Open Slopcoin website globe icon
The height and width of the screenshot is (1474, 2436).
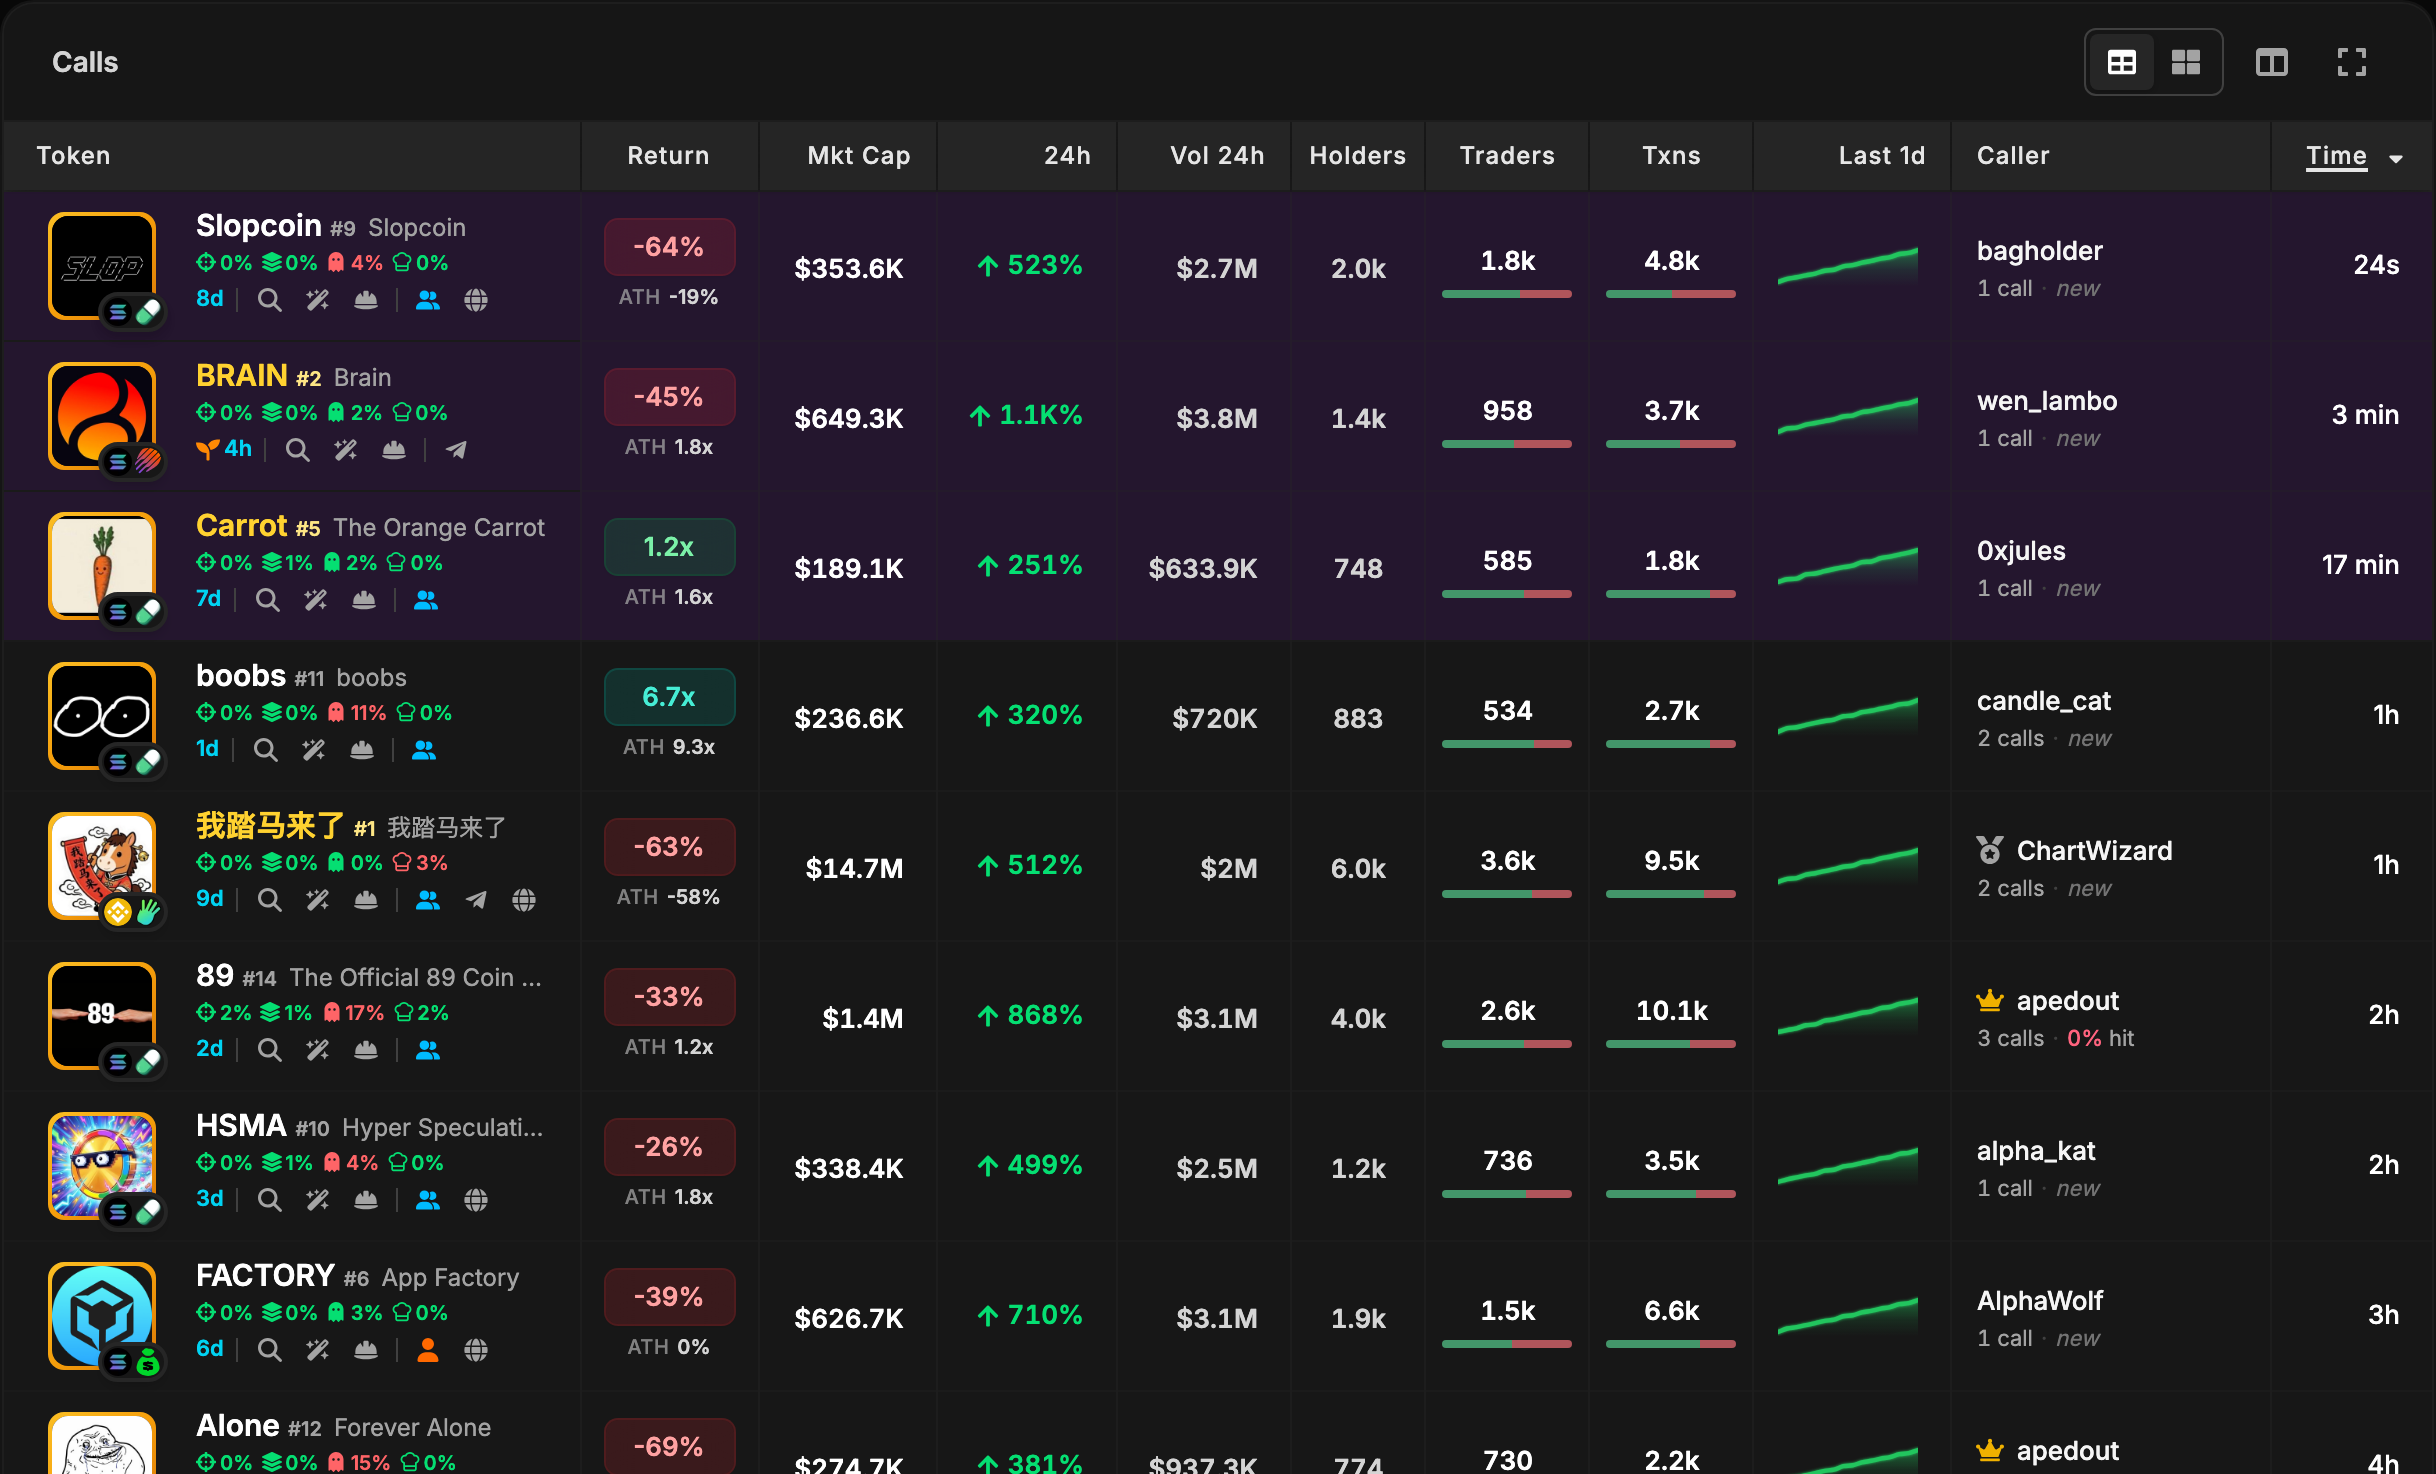coord(476,300)
